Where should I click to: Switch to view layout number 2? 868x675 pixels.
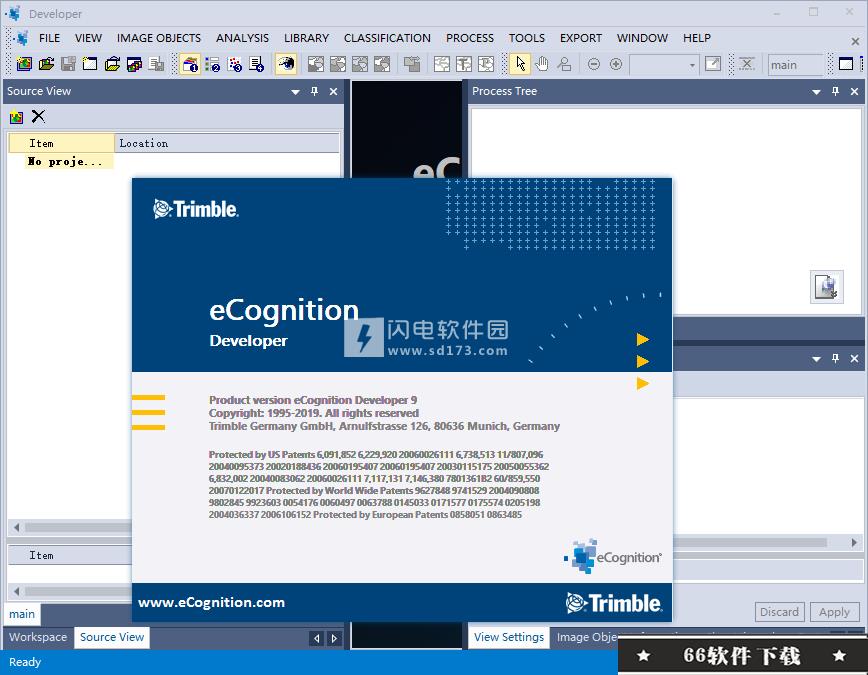[212, 64]
